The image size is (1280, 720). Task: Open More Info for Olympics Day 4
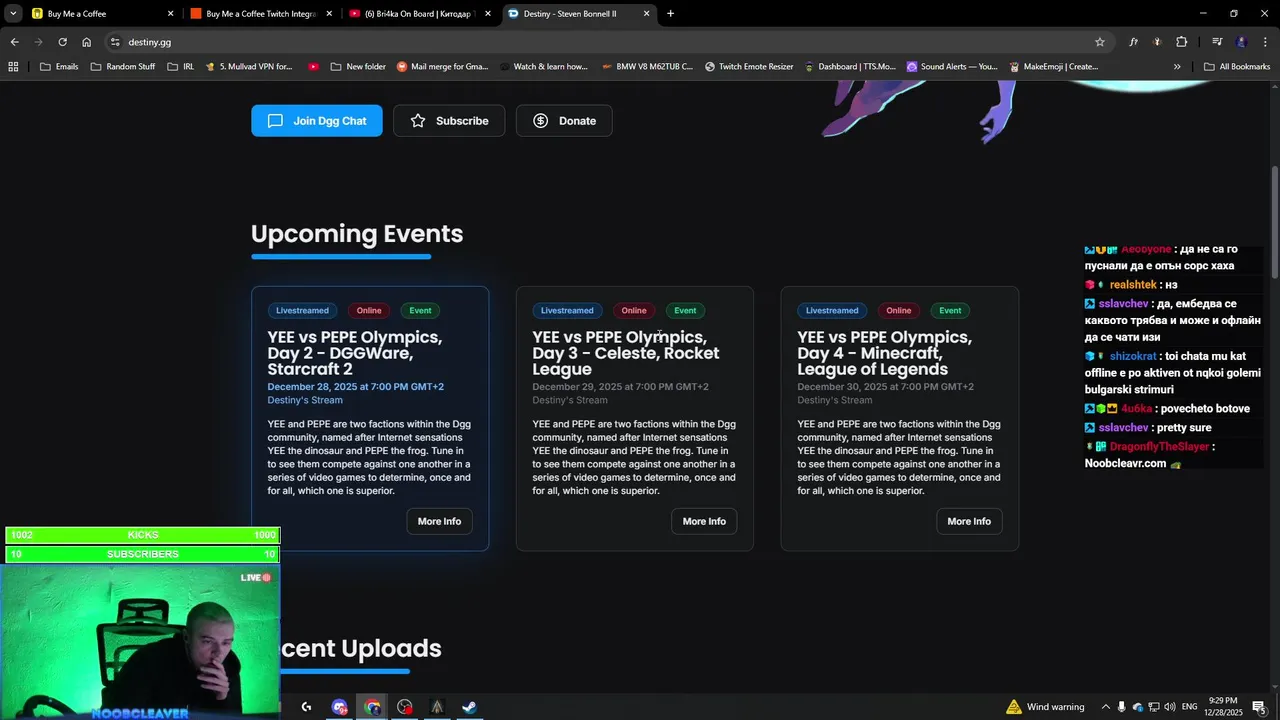pos(969,521)
